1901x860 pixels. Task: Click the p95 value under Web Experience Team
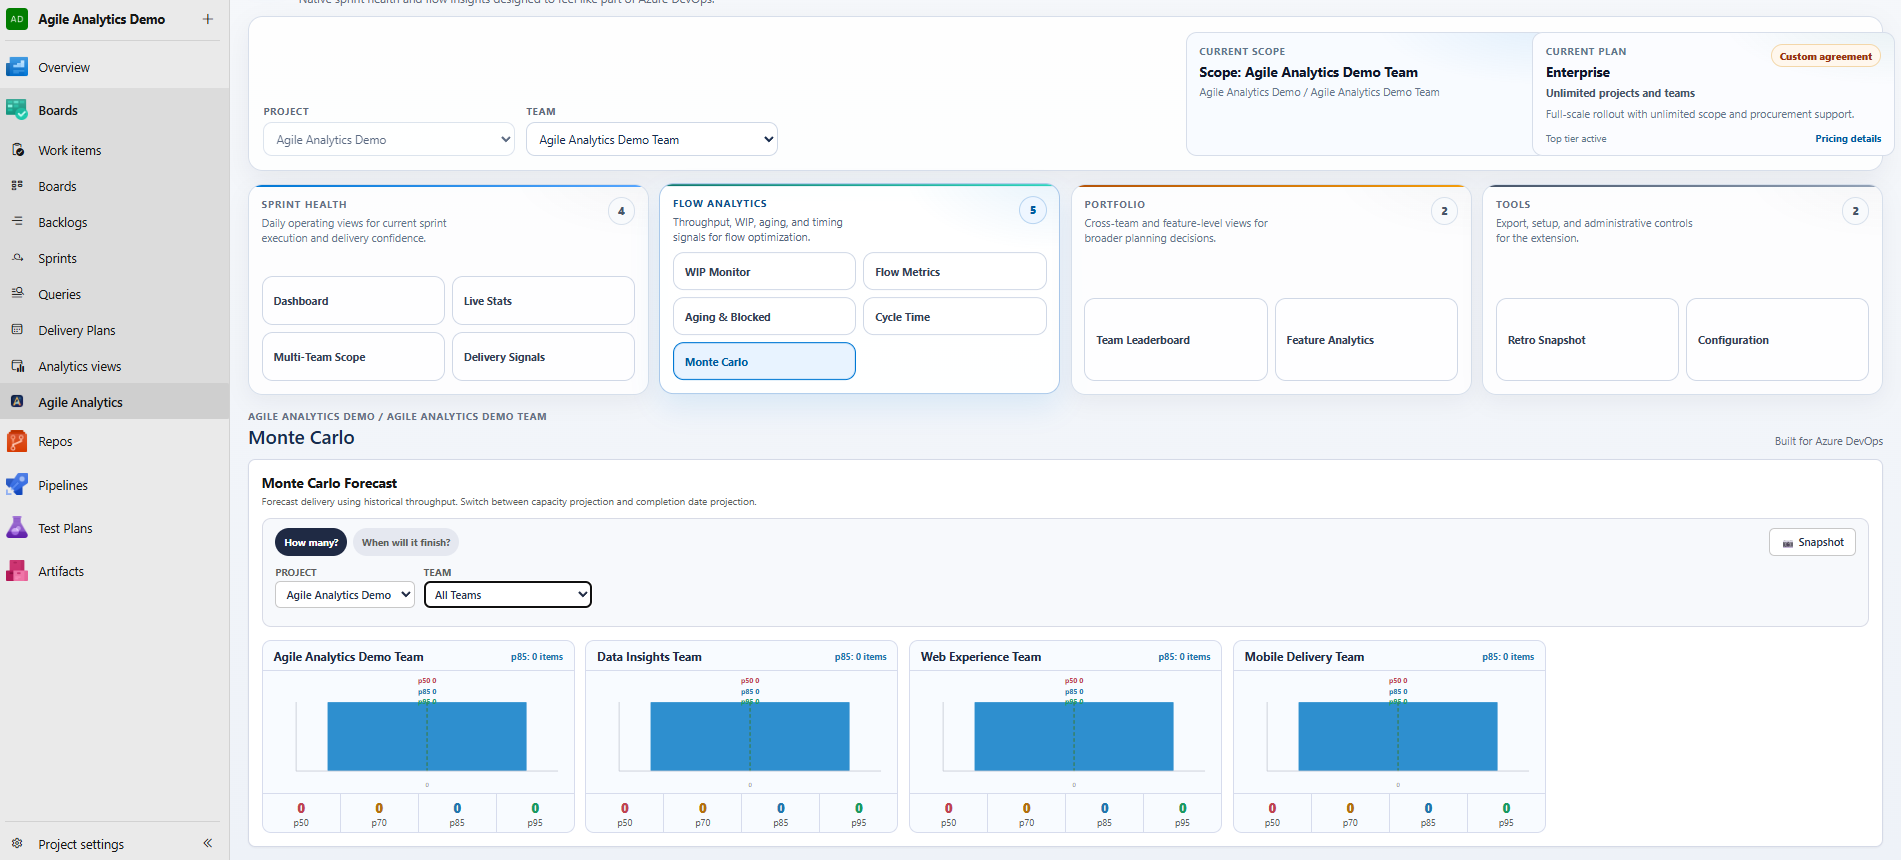click(x=1183, y=808)
